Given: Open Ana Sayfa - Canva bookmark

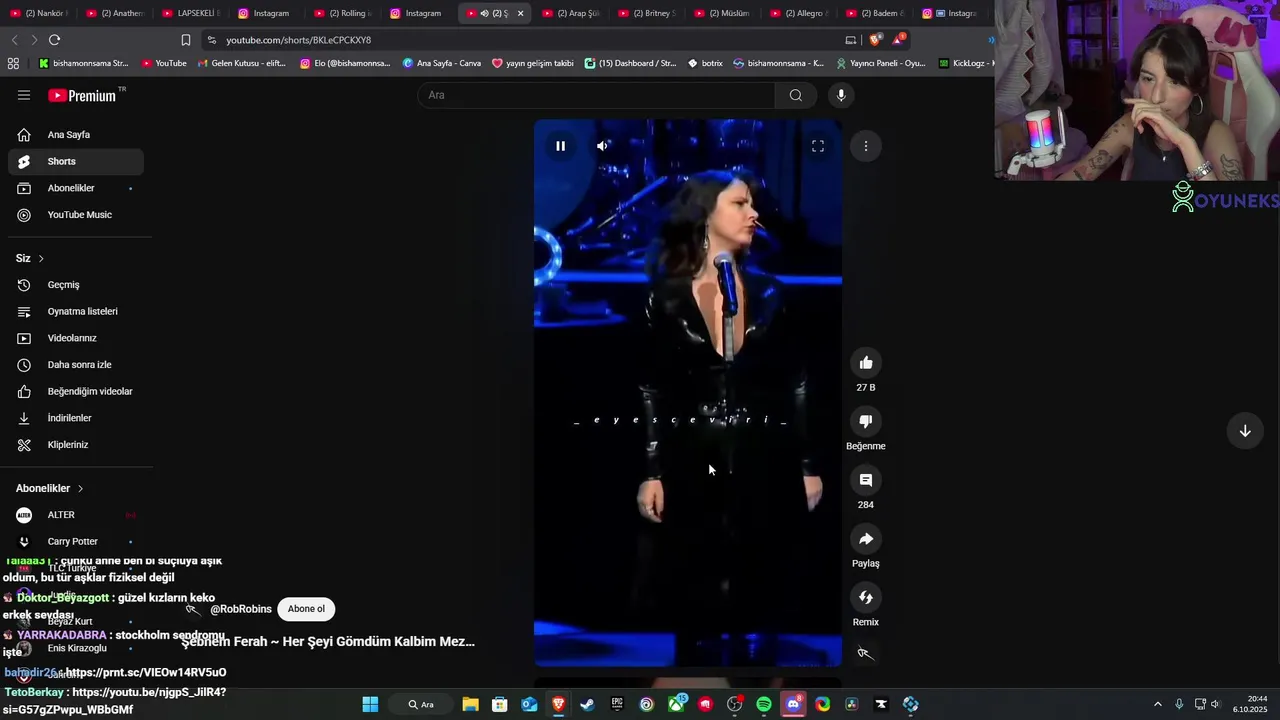Looking at the screenshot, I should [442, 63].
